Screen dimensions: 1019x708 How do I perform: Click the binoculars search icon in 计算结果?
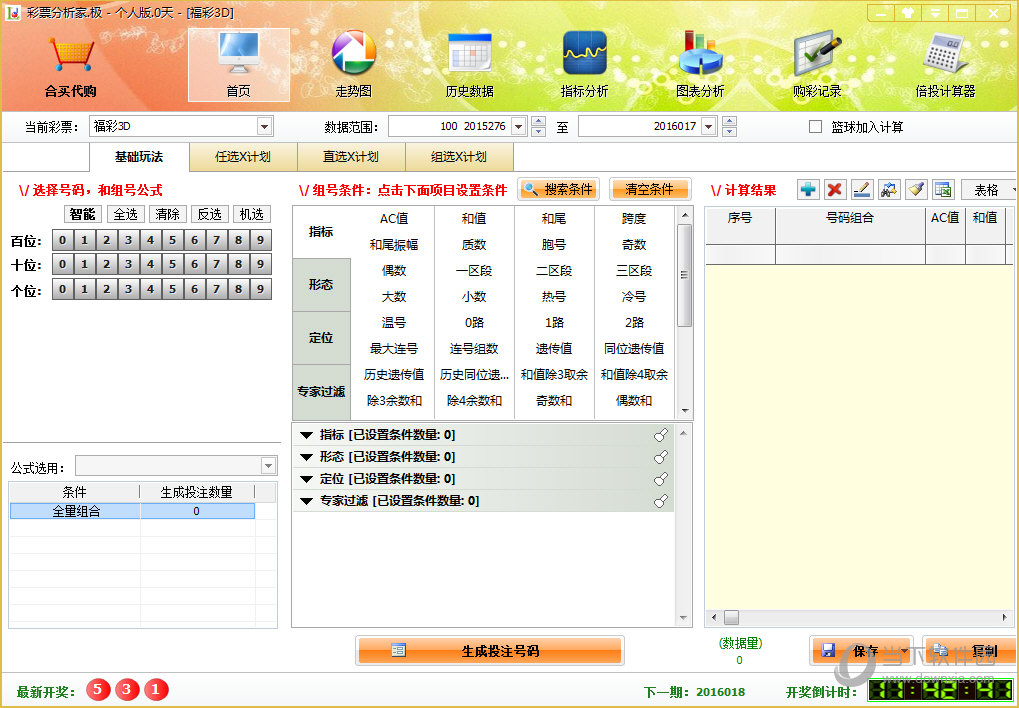coord(888,189)
